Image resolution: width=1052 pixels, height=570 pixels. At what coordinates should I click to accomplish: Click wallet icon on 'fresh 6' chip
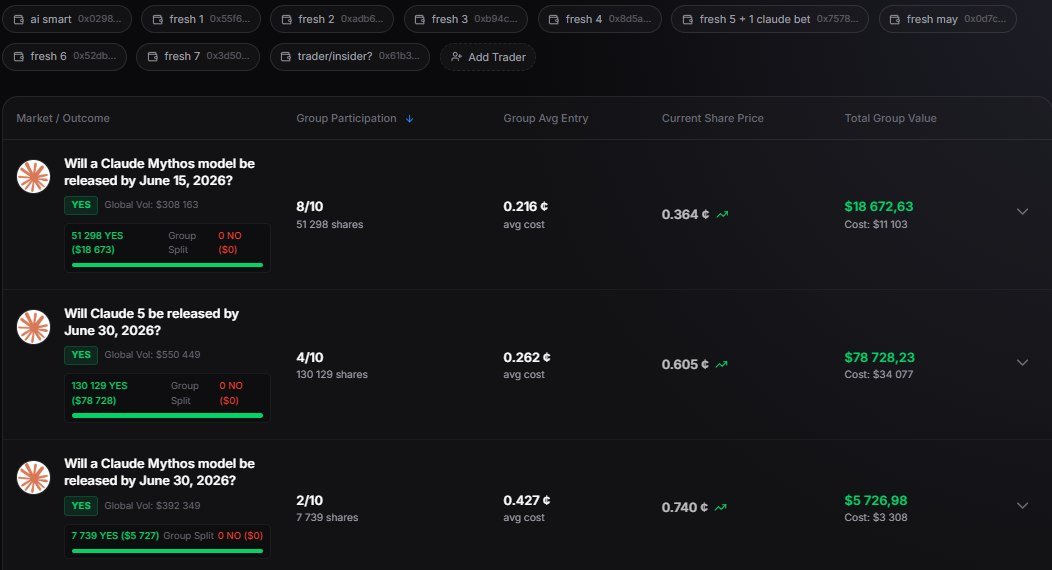click(x=19, y=56)
